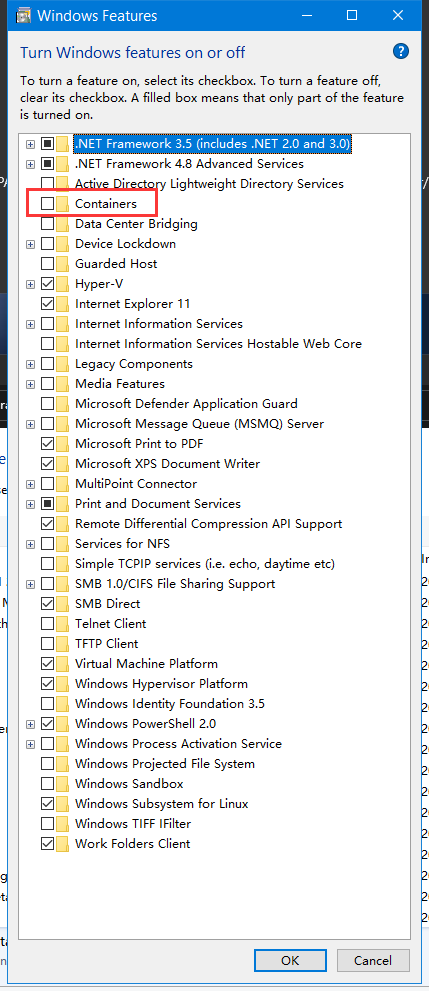Click the blue help question mark icon

point(401,52)
